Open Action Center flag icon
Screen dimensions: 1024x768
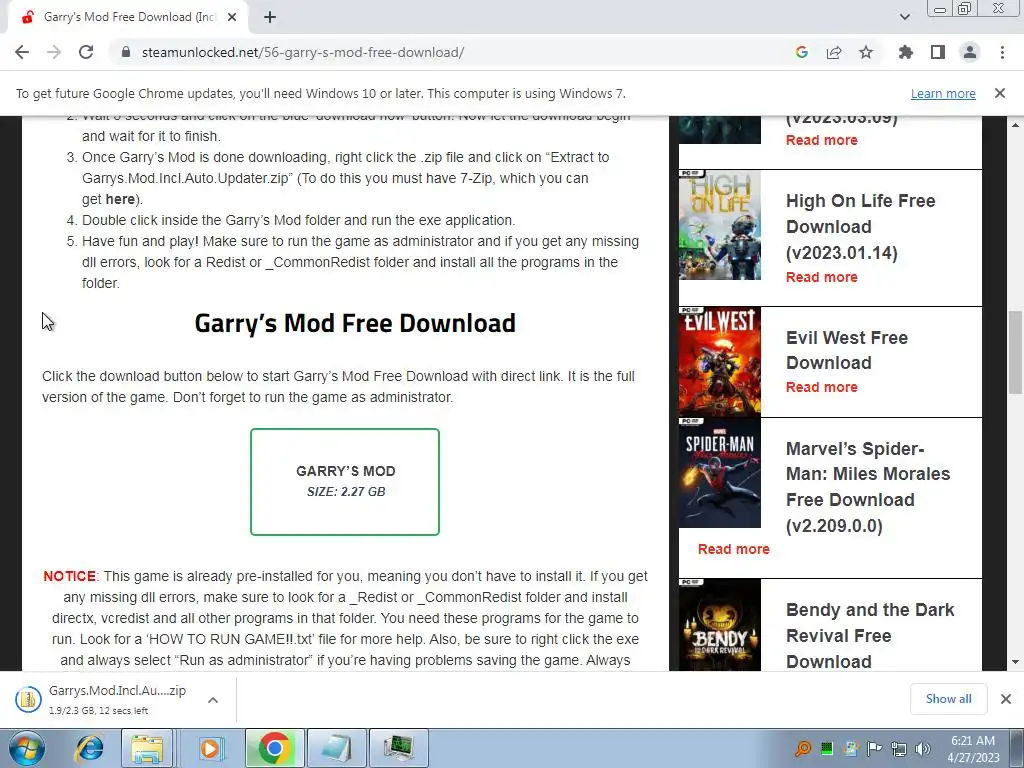pyautogui.click(x=874, y=749)
